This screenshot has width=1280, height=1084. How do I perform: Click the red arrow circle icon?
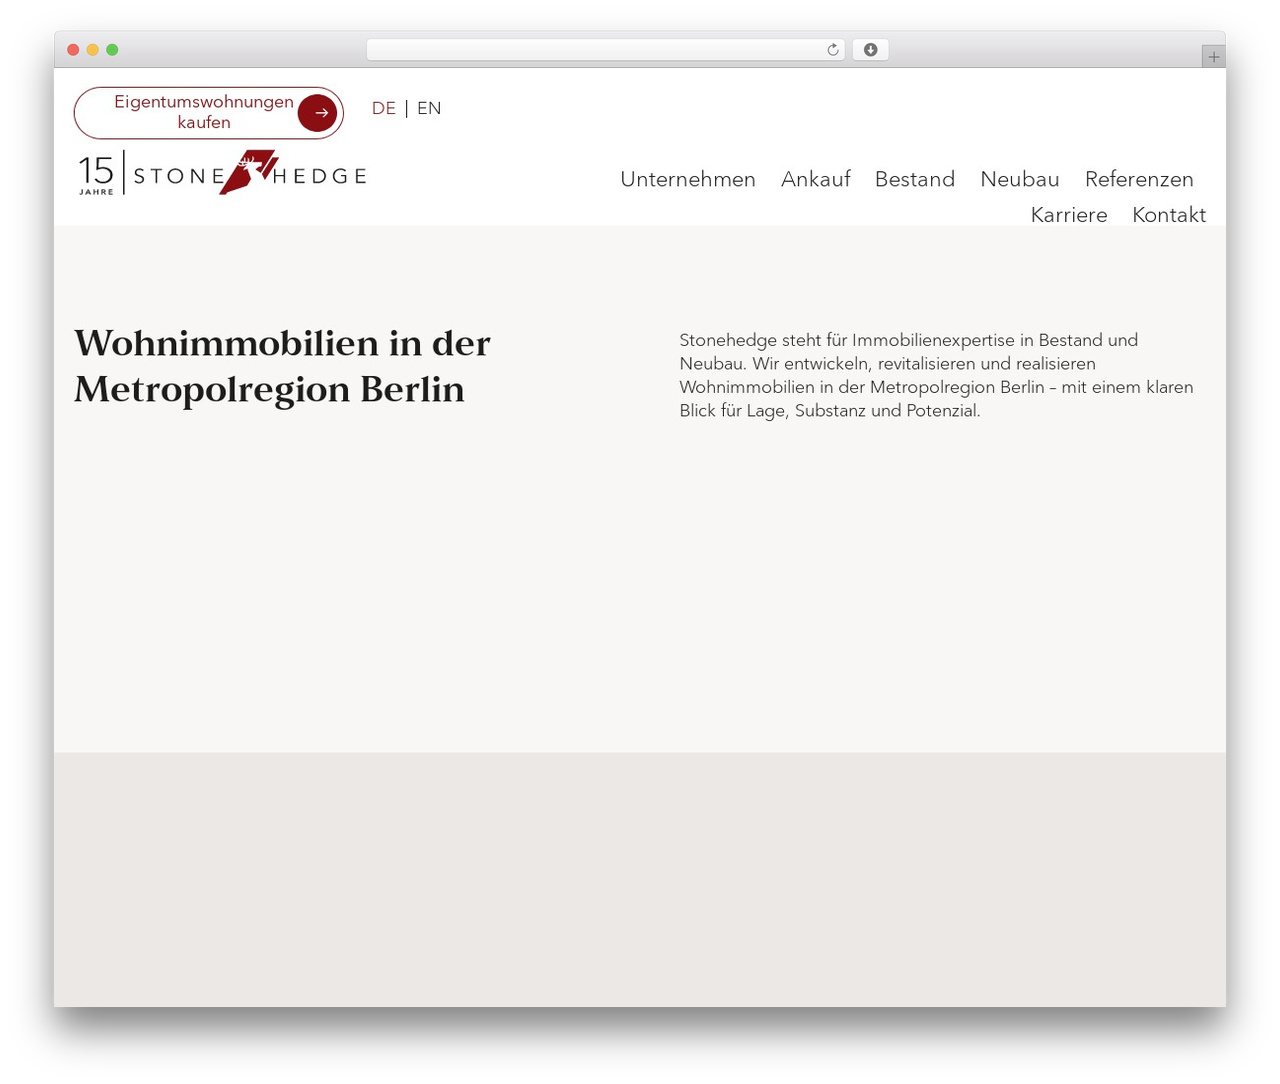click(318, 113)
